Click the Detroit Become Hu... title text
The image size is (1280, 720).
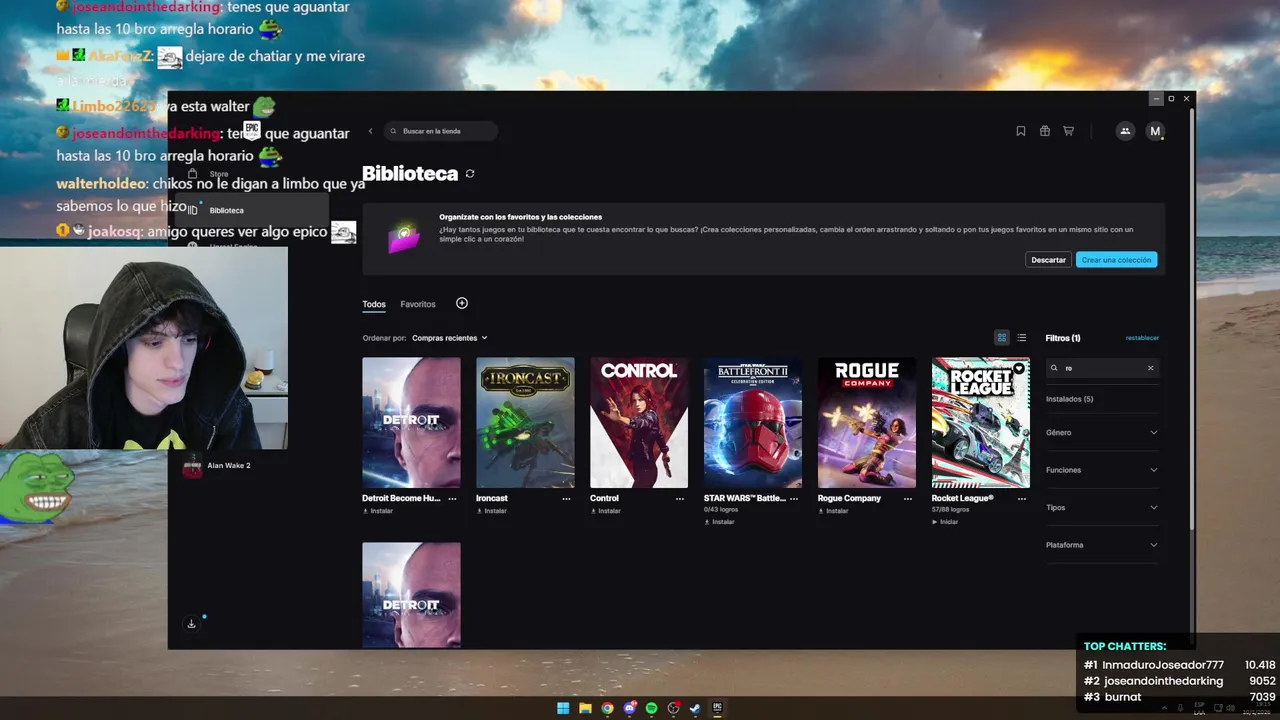[x=401, y=498]
